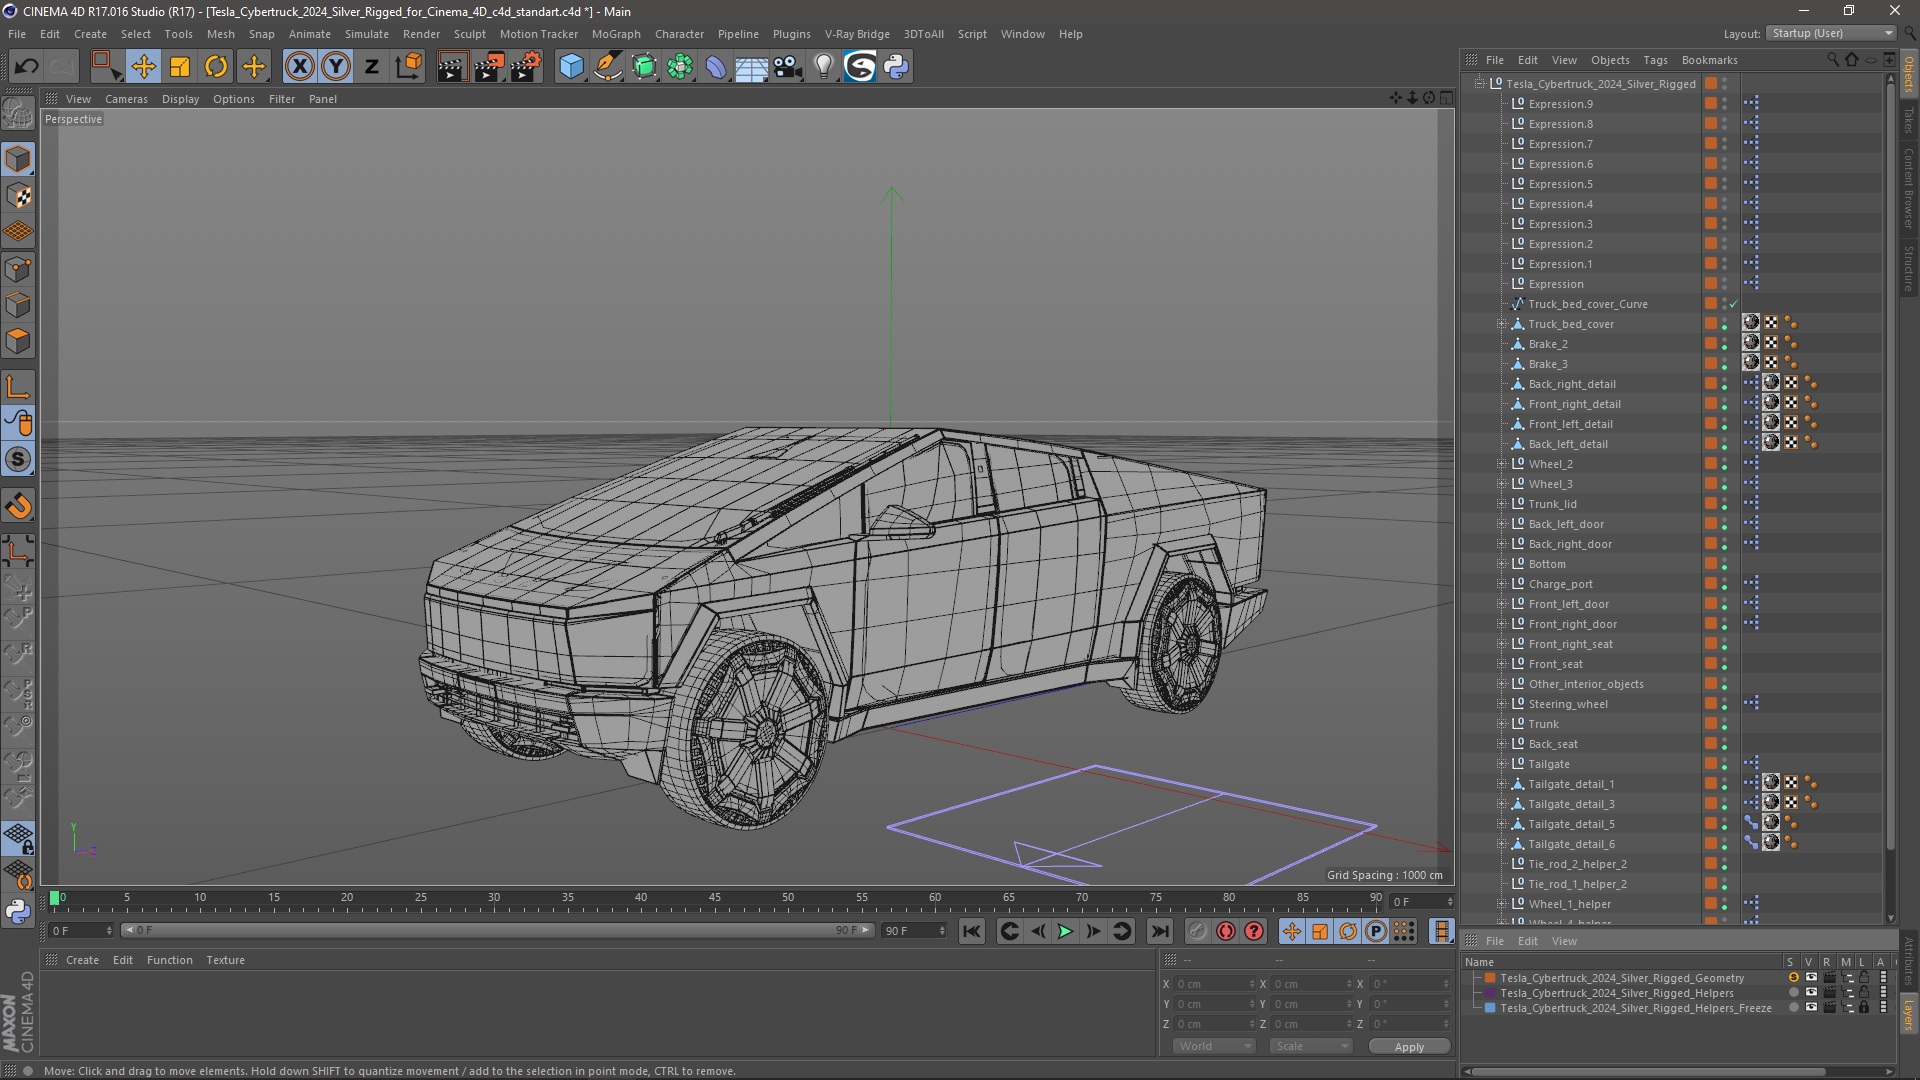Viewport: 1920px width, 1080px height.
Task: Toggle layer visibility for Rigged_Helpers layer
Action: [1811, 993]
